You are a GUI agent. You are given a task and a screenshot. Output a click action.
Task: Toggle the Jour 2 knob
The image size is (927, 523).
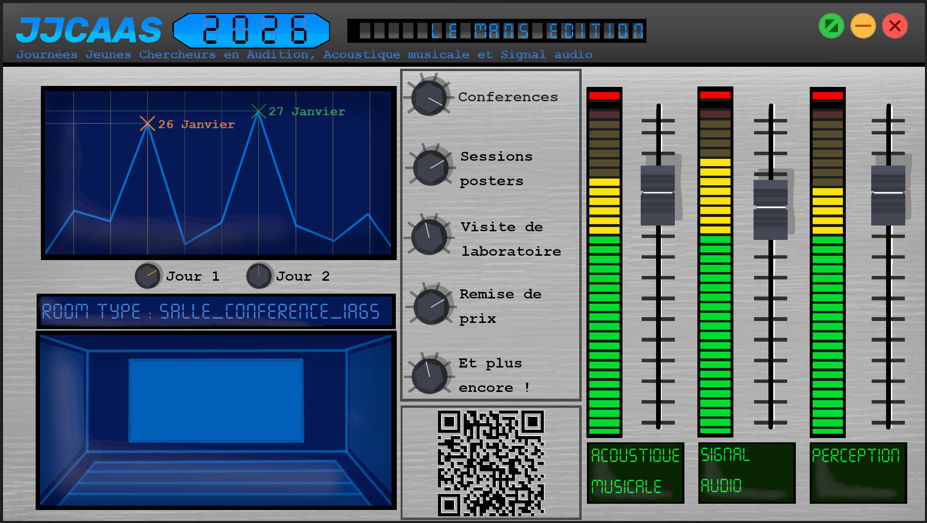pos(259,276)
